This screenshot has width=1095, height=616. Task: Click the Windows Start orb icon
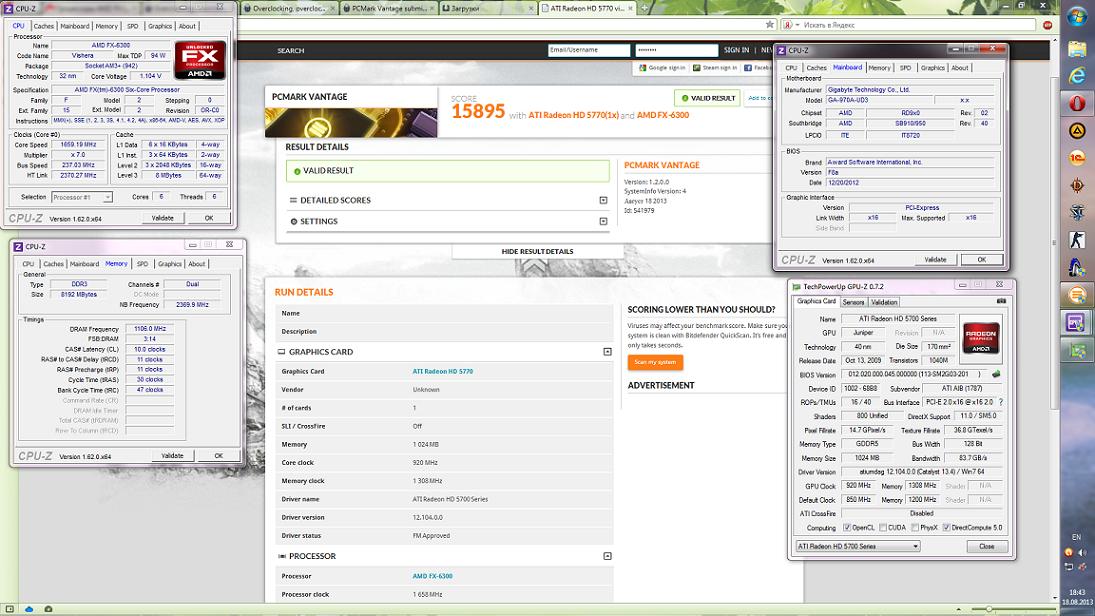click(1076, 17)
